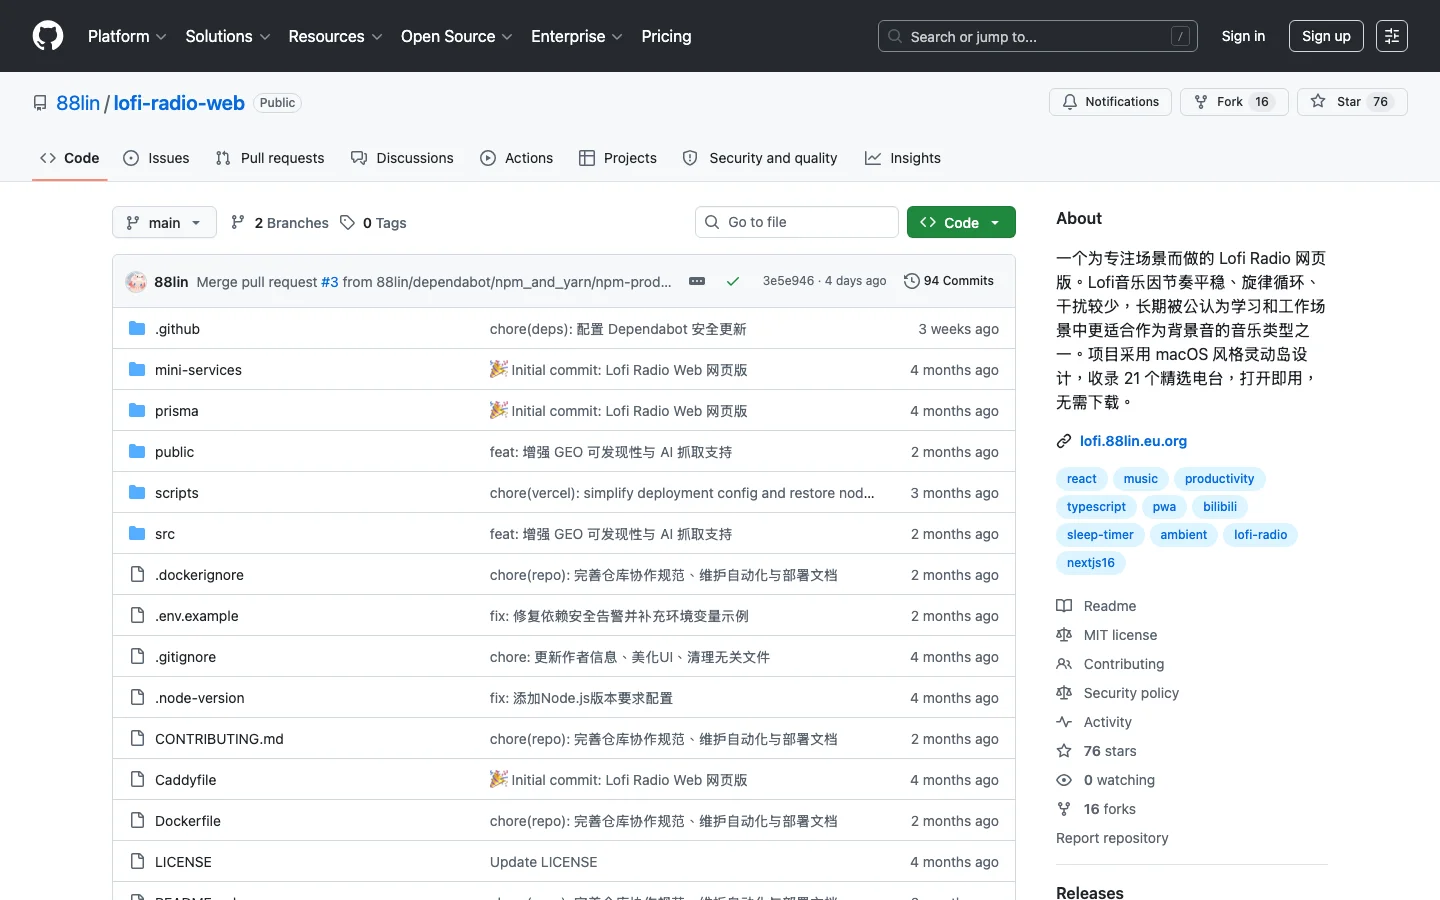Click the book icon next to Readme

point(1064,606)
